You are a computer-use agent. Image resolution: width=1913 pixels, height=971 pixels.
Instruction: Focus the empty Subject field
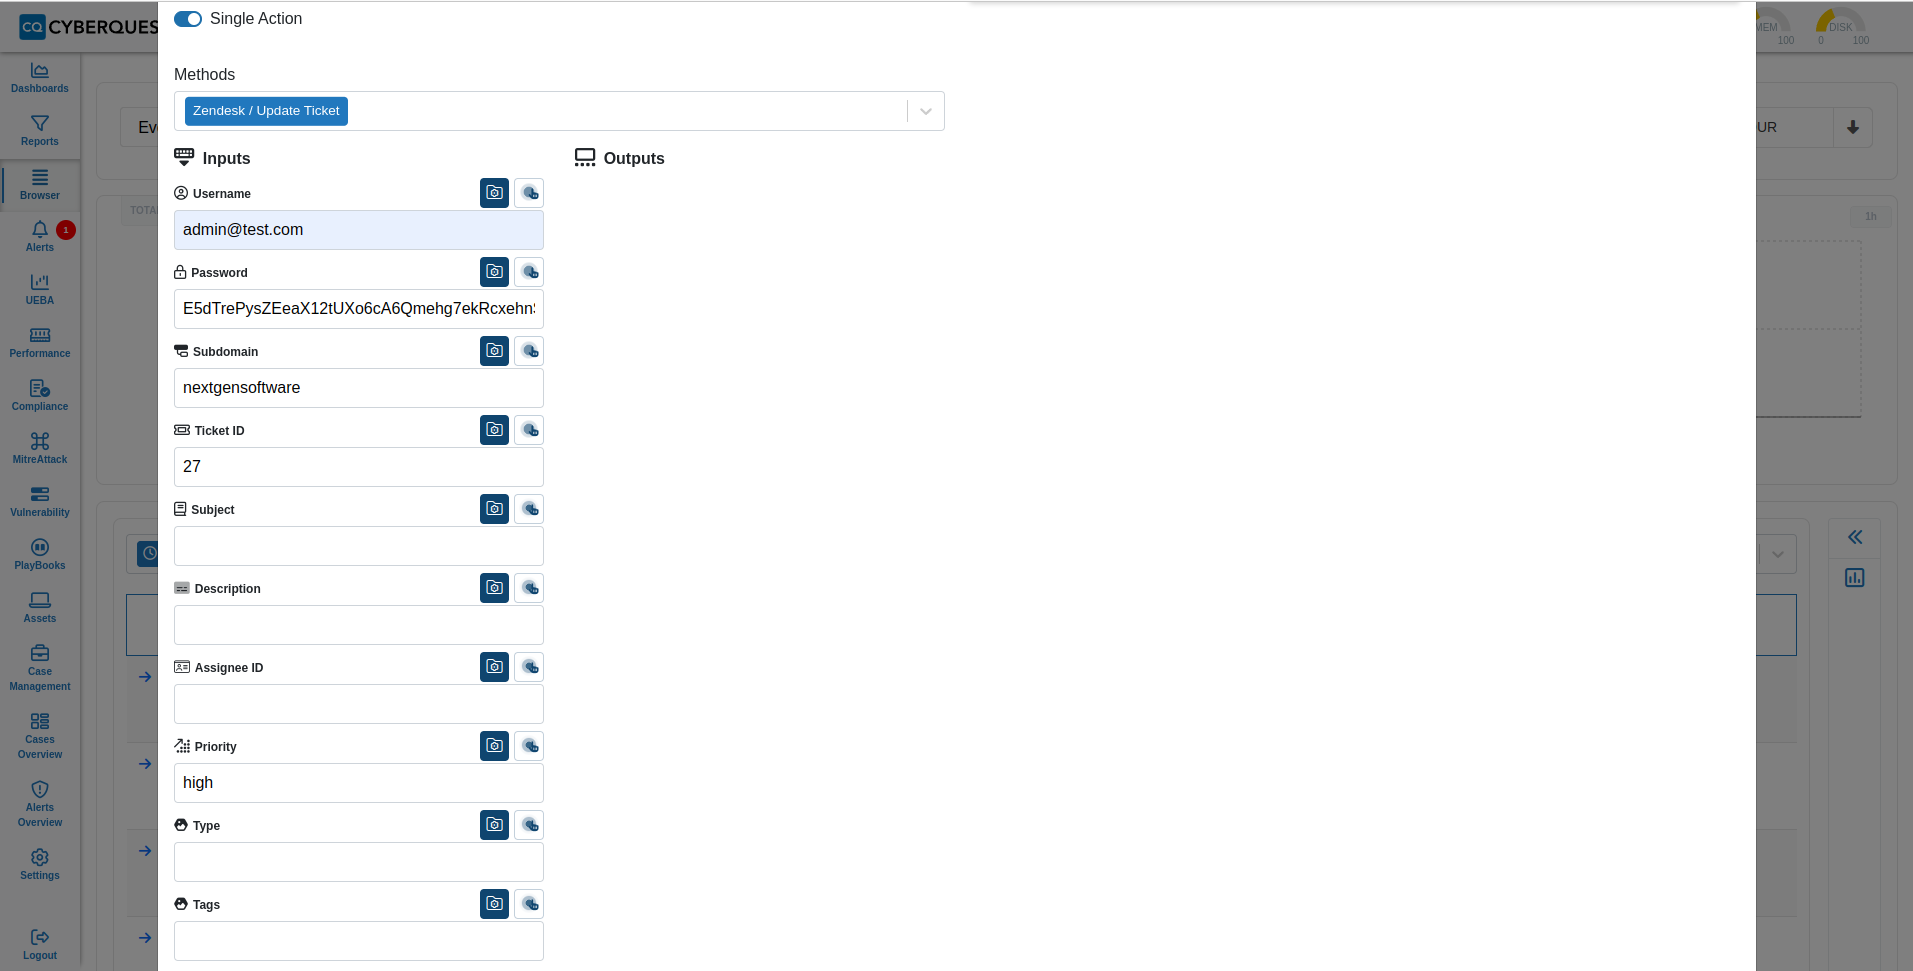point(359,546)
